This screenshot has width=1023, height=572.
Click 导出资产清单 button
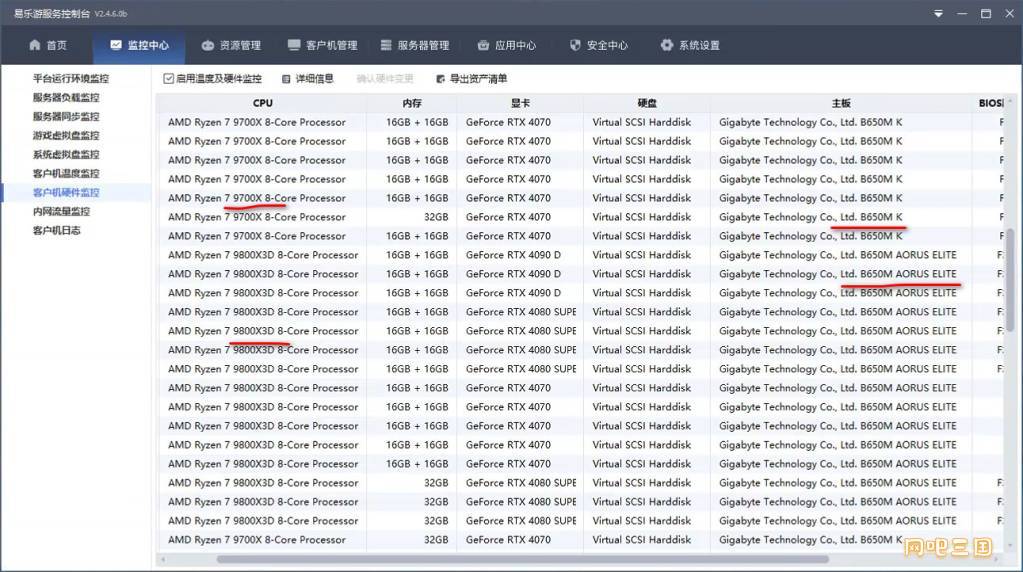pos(472,79)
